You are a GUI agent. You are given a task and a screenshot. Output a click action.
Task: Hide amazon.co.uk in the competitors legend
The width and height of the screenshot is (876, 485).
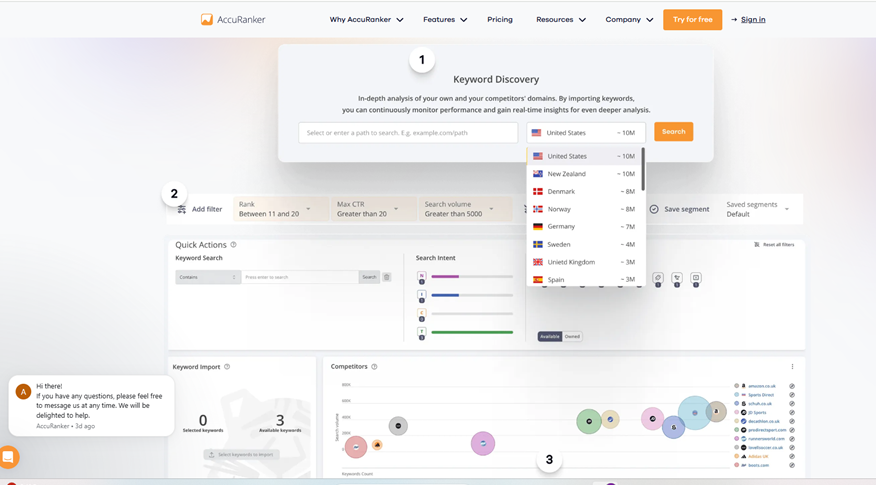792,386
